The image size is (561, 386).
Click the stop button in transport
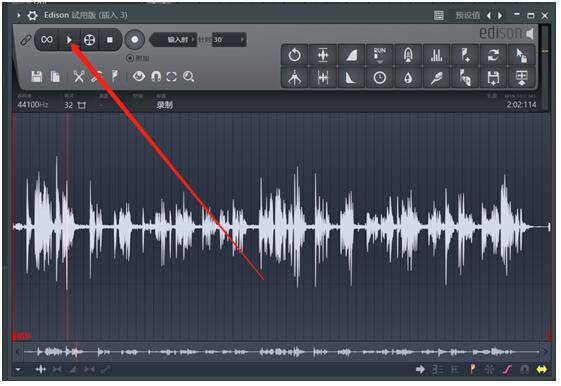110,40
